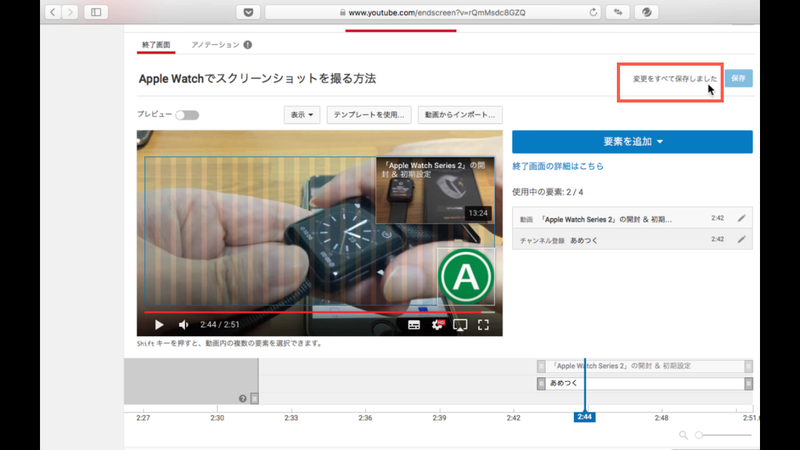Click right handle of あめつく timeline bar
Image resolution: width=800 pixels, height=450 pixels.
[x=748, y=383]
